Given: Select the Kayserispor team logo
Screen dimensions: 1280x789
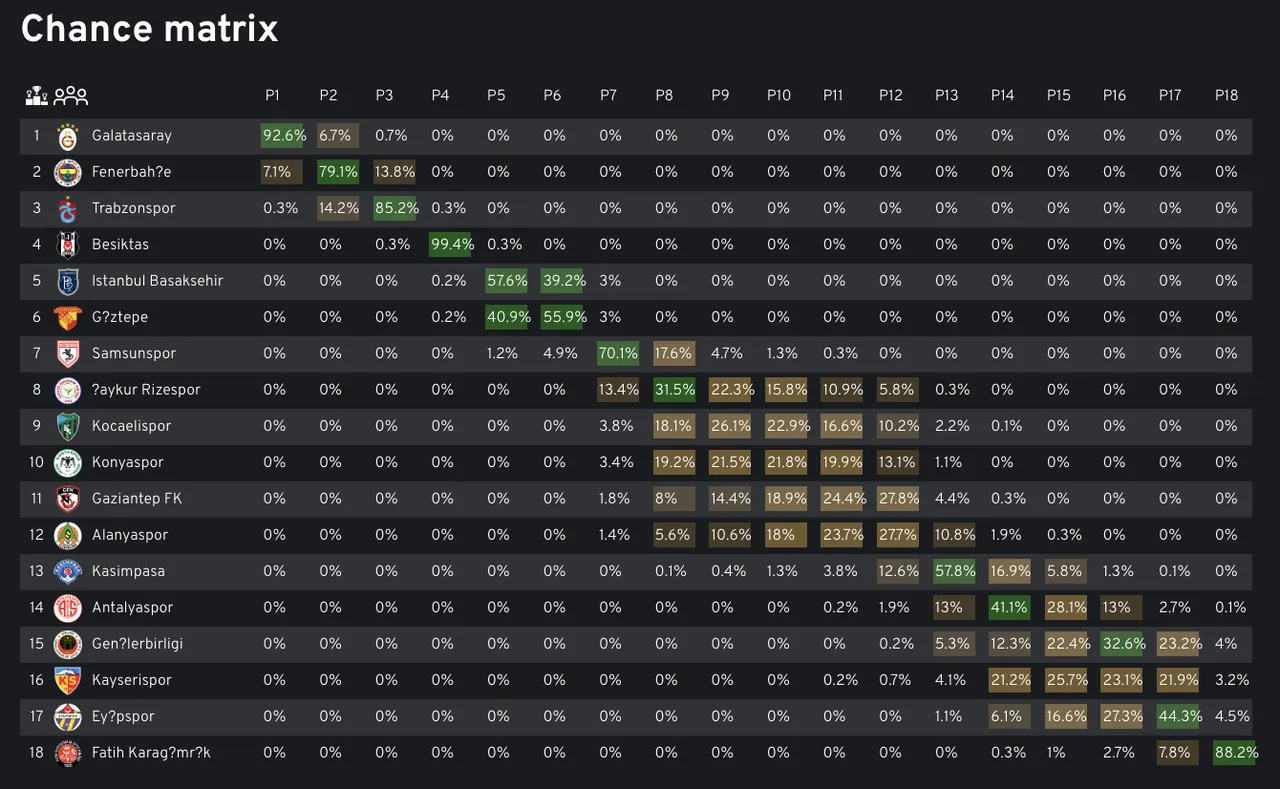Looking at the screenshot, I should tap(67, 680).
